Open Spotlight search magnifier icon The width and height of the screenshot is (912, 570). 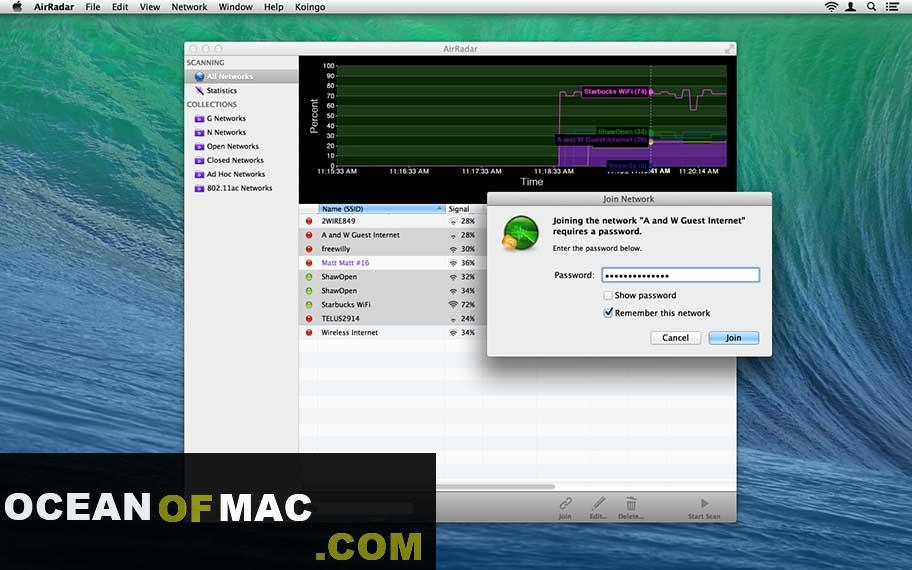(871, 7)
